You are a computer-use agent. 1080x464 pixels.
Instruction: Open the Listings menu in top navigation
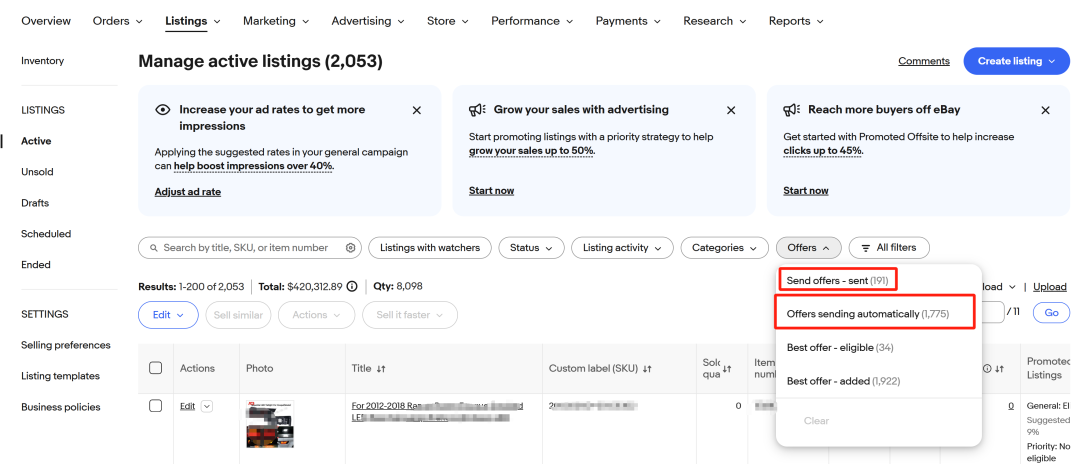193,21
